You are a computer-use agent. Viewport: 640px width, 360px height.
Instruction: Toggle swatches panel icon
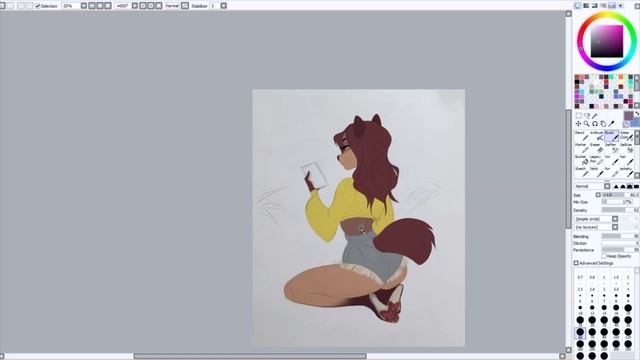pos(612,6)
